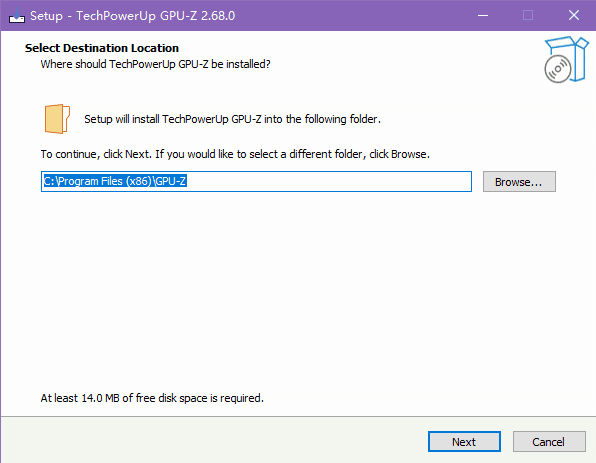Focus the destination folder path field

click(x=256, y=181)
